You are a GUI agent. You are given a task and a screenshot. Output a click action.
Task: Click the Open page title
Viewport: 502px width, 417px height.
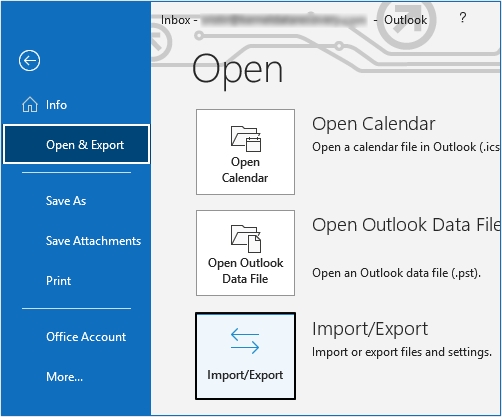click(x=238, y=71)
